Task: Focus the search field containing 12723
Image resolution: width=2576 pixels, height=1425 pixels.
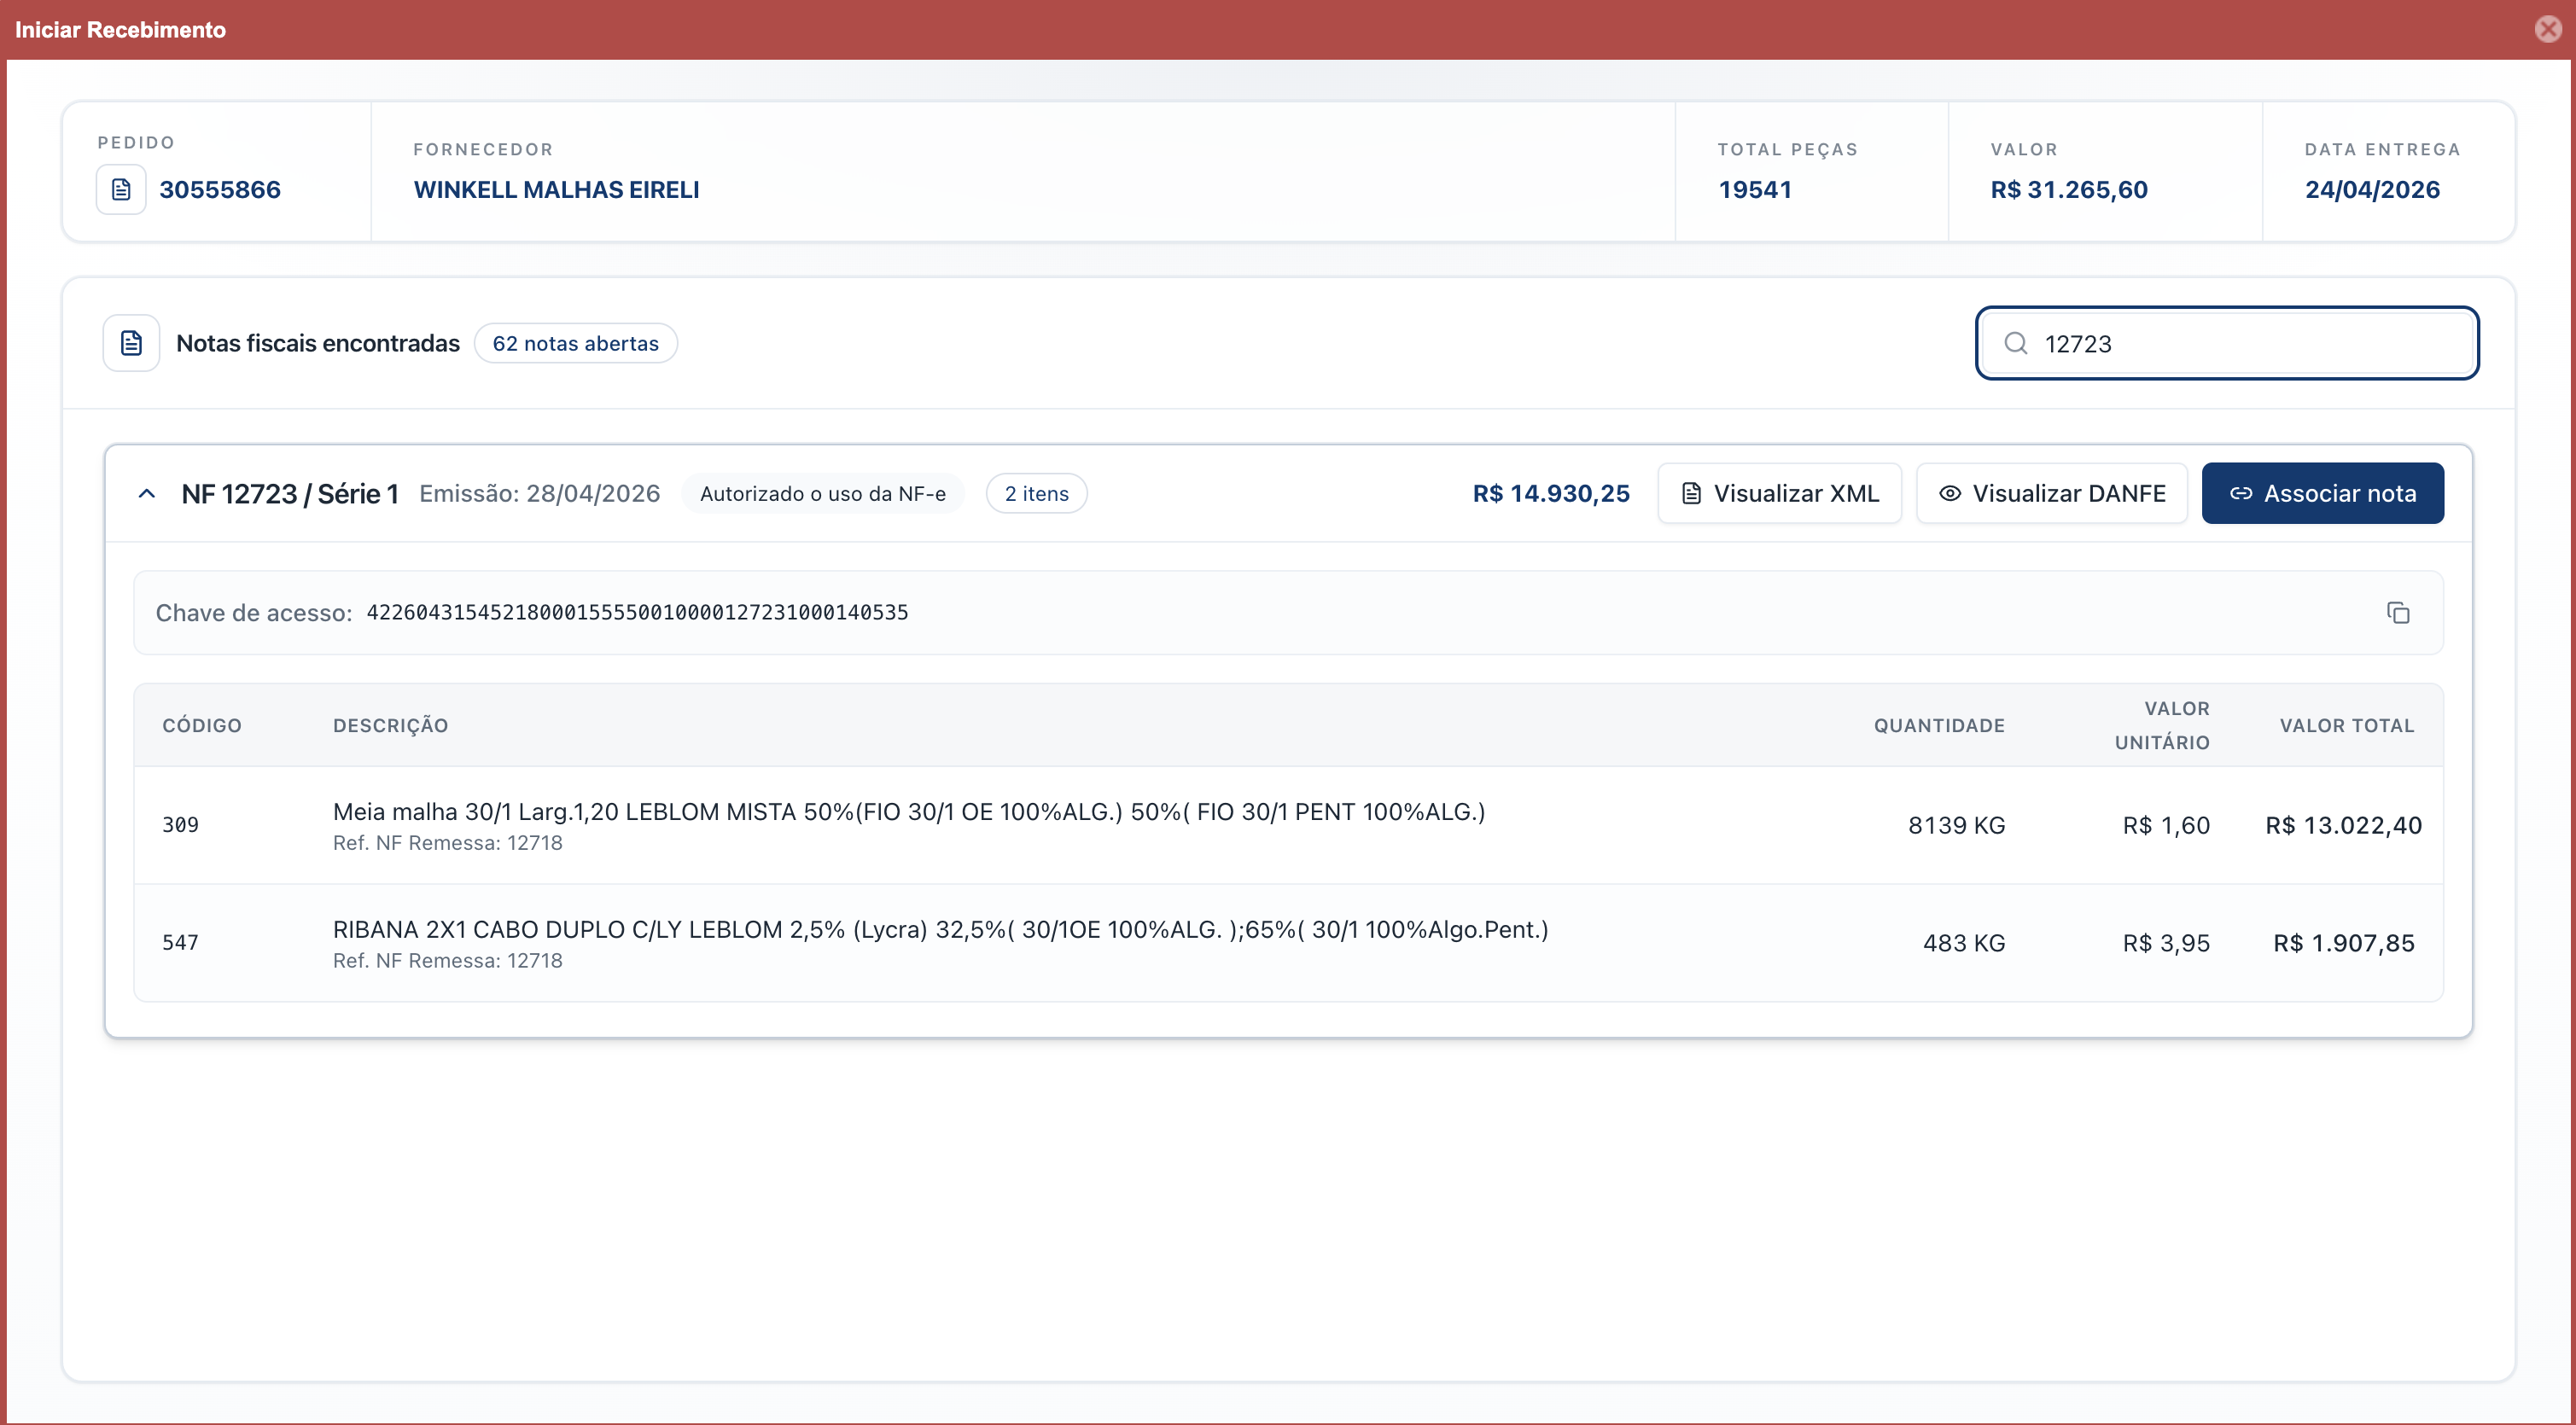Action: [x=2226, y=343]
